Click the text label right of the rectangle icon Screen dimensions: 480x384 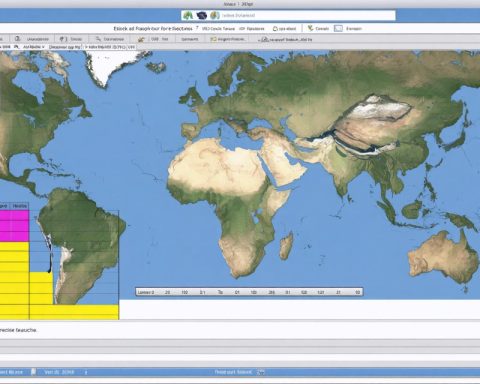354,29
